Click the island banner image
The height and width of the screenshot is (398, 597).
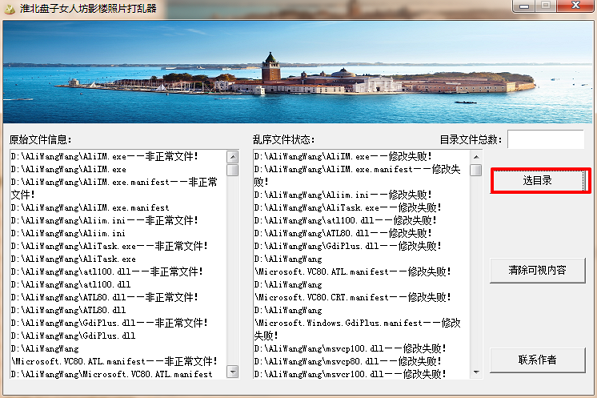point(298,72)
